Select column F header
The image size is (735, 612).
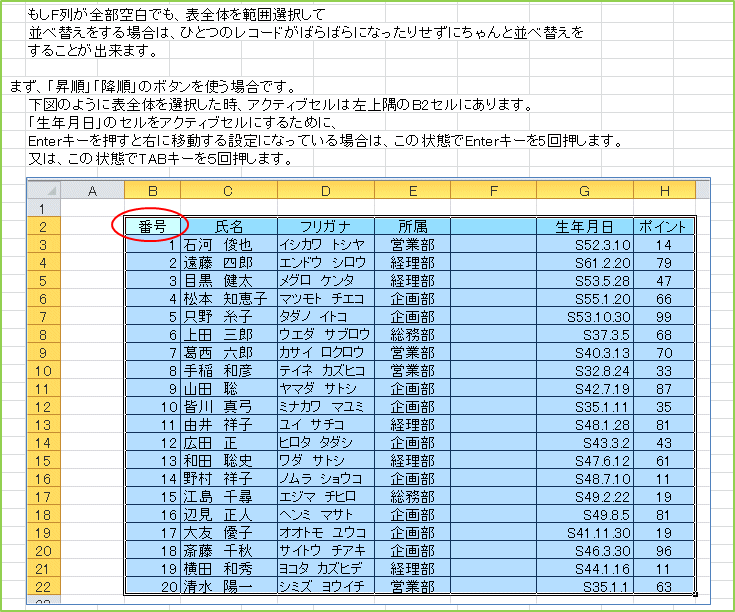tap(494, 190)
